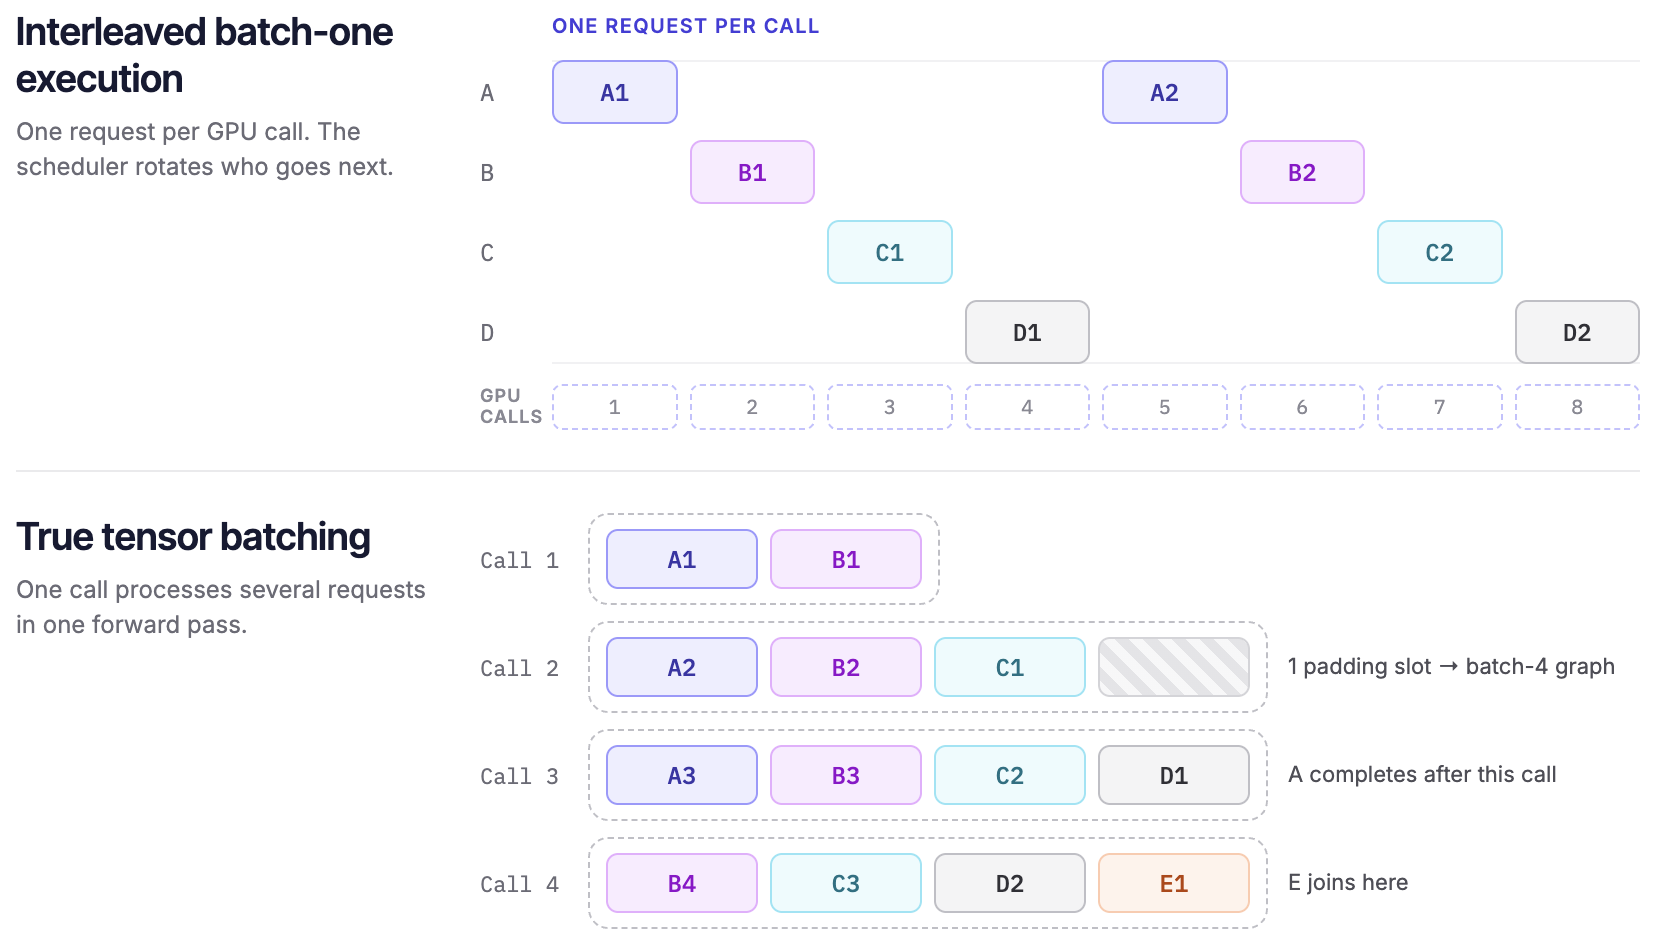Click the A1 block in row A
1656x944 pixels.
615,92
